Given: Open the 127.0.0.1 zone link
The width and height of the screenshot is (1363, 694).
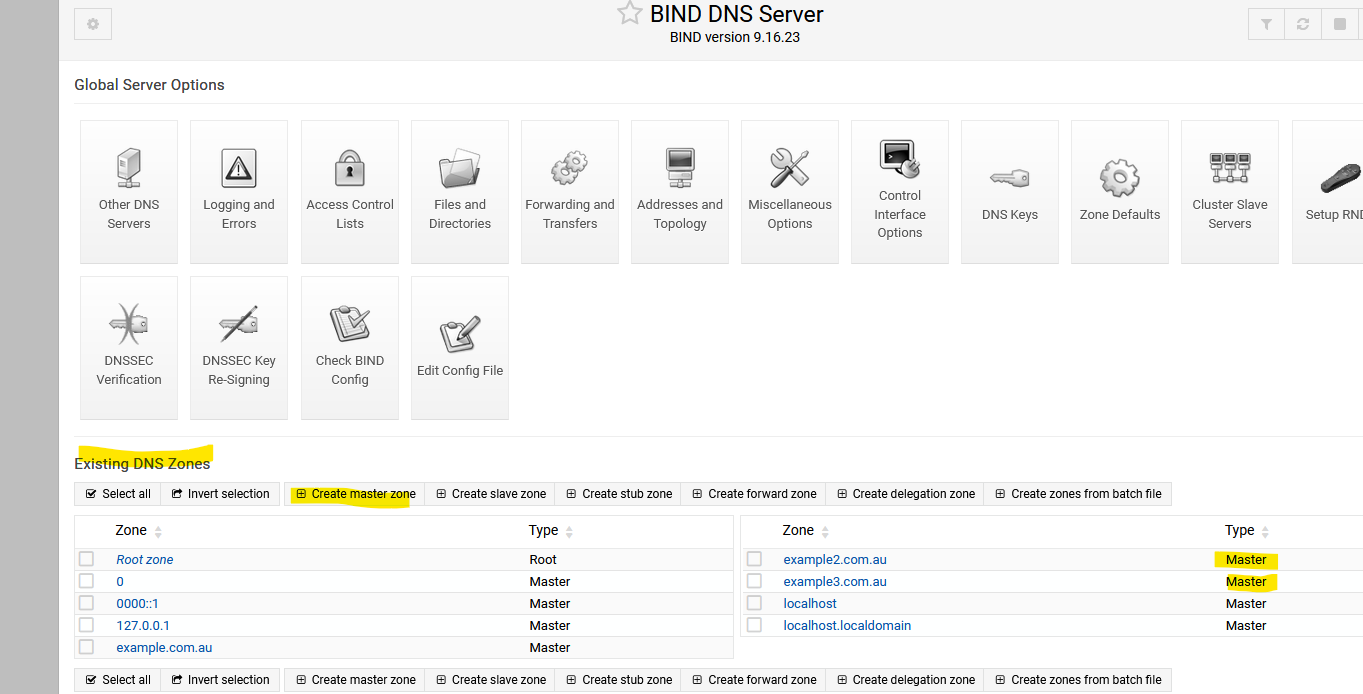Looking at the screenshot, I should pos(143,626).
